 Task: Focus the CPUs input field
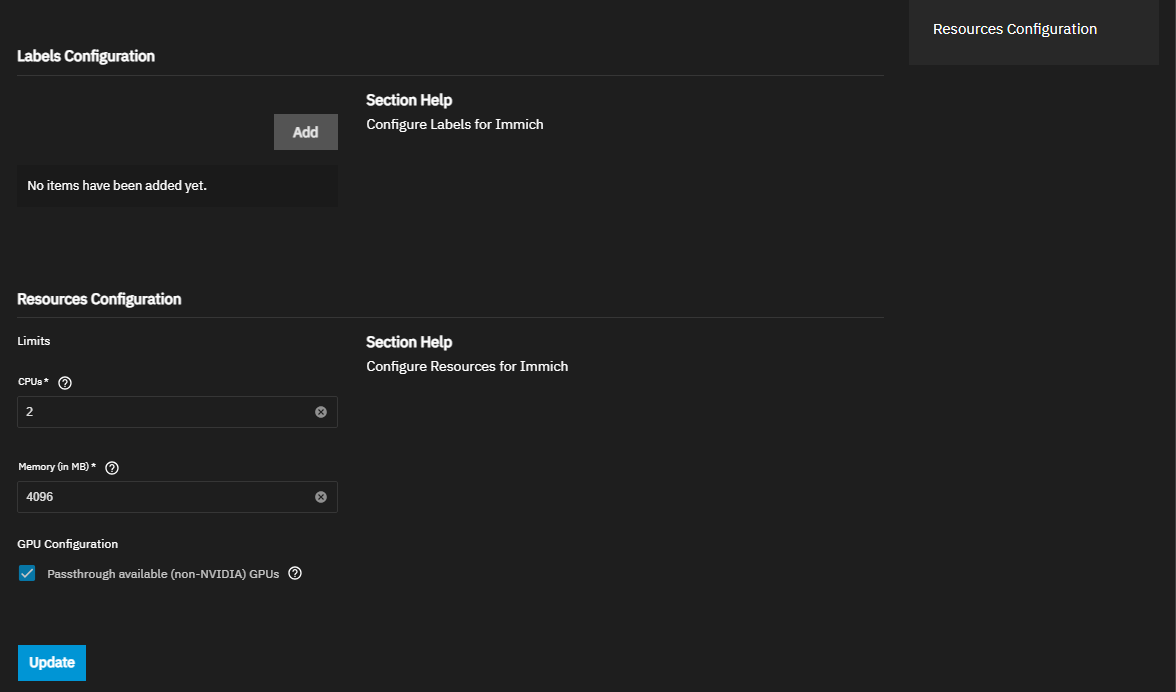(x=165, y=412)
